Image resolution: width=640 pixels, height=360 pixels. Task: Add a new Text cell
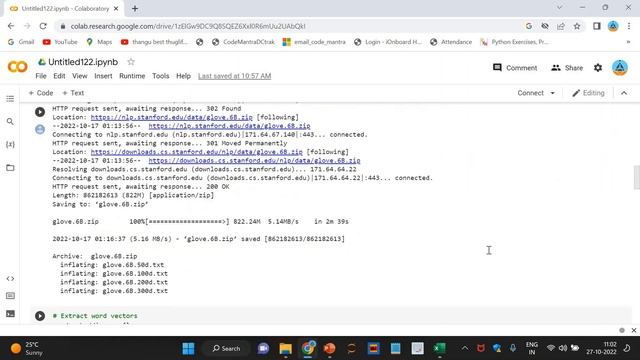pyautogui.click(x=73, y=93)
